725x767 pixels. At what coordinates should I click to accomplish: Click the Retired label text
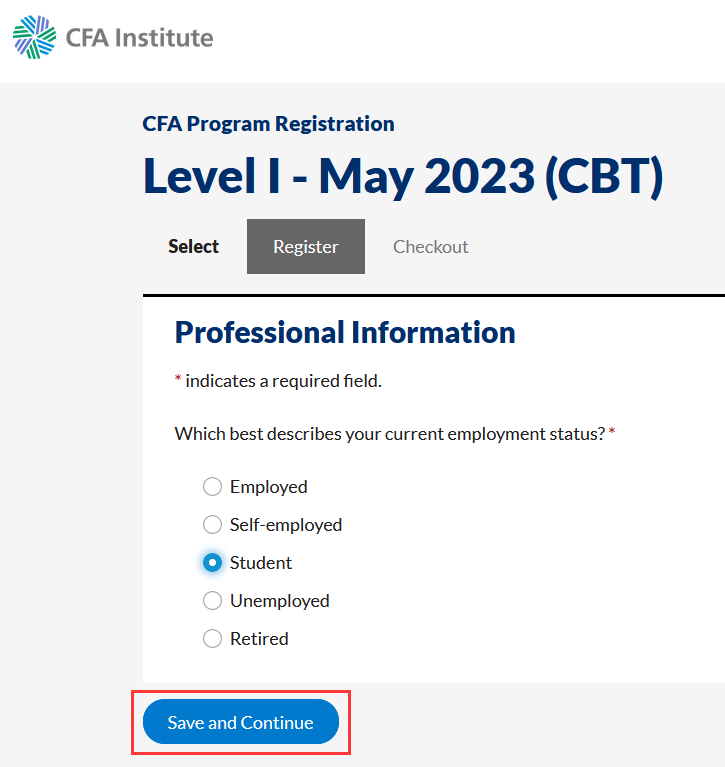click(259, 639)
